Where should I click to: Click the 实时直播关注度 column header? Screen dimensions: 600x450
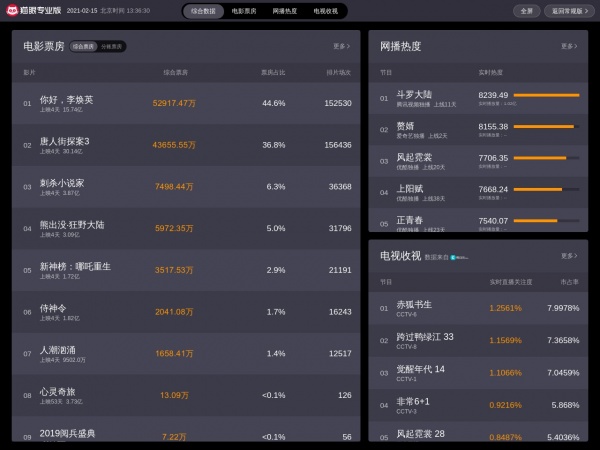tap(511, 282)
